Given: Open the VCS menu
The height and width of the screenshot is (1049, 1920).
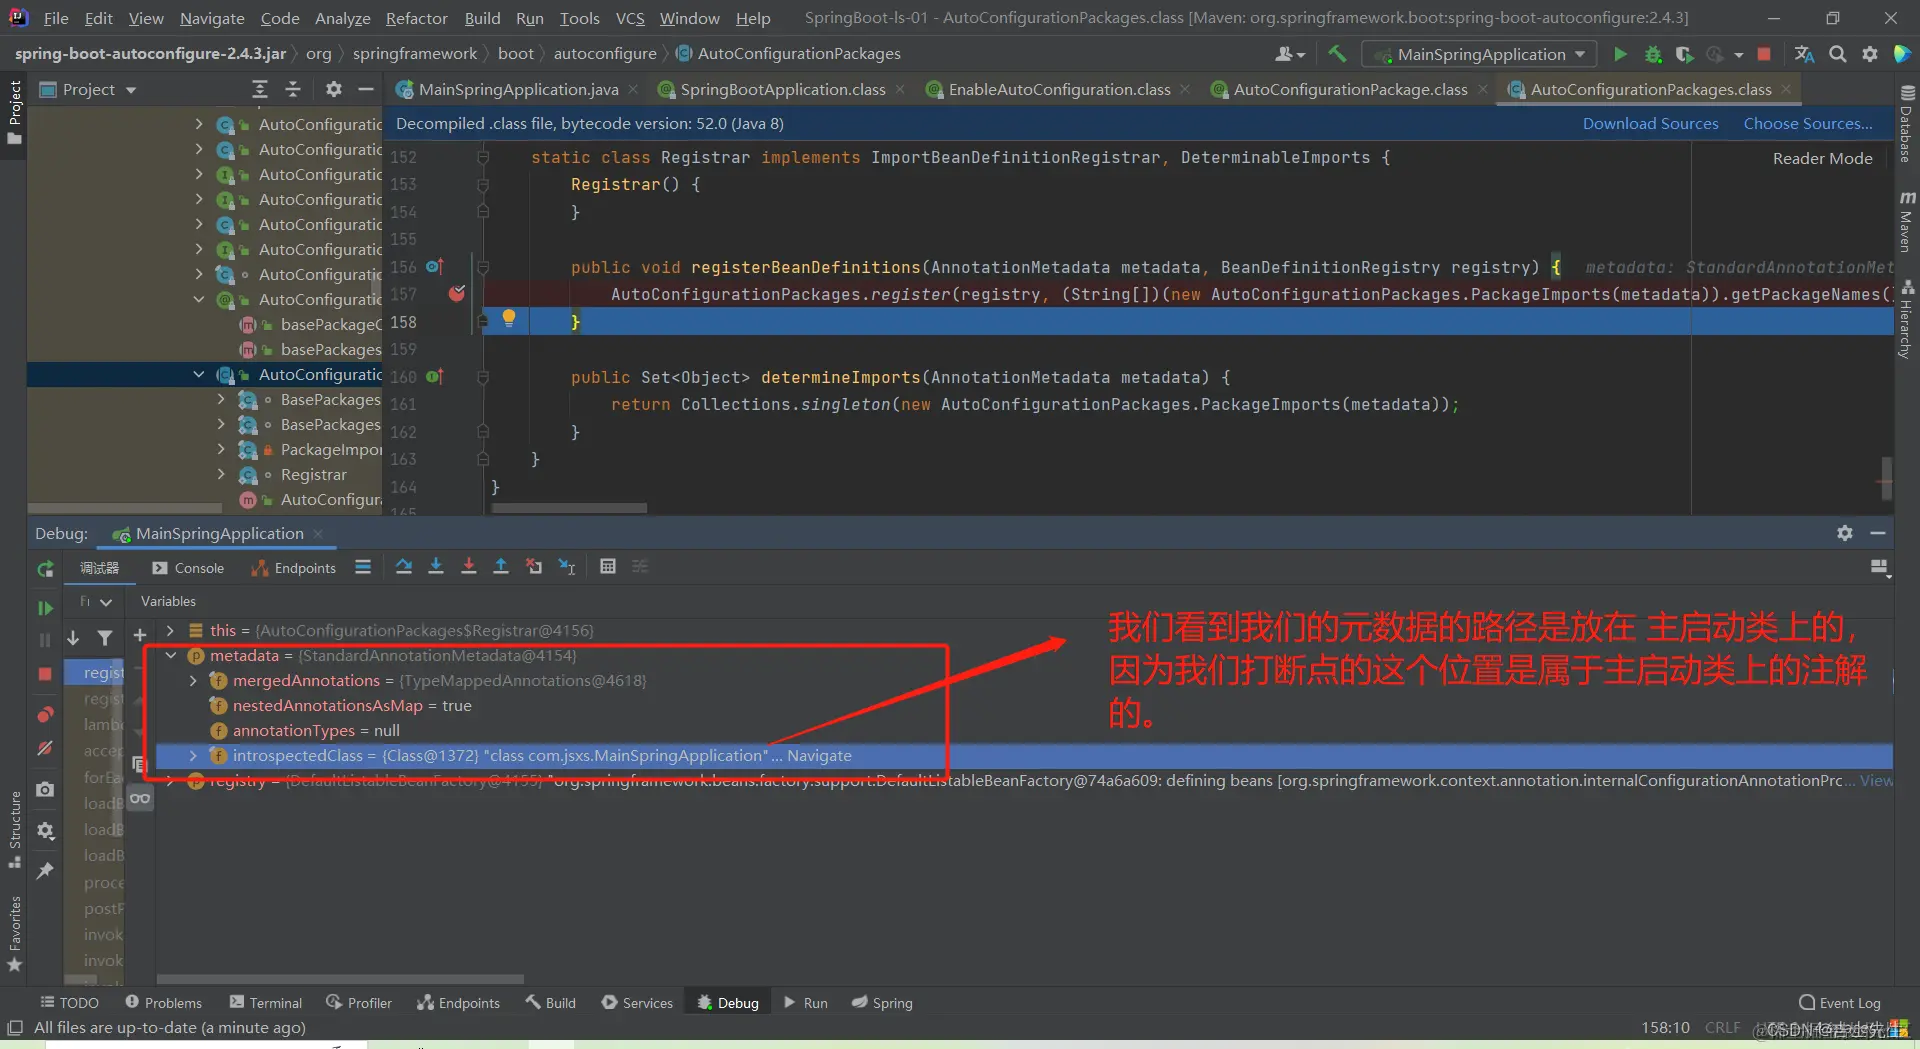Looking at the screenshot, I should point(630,18).
